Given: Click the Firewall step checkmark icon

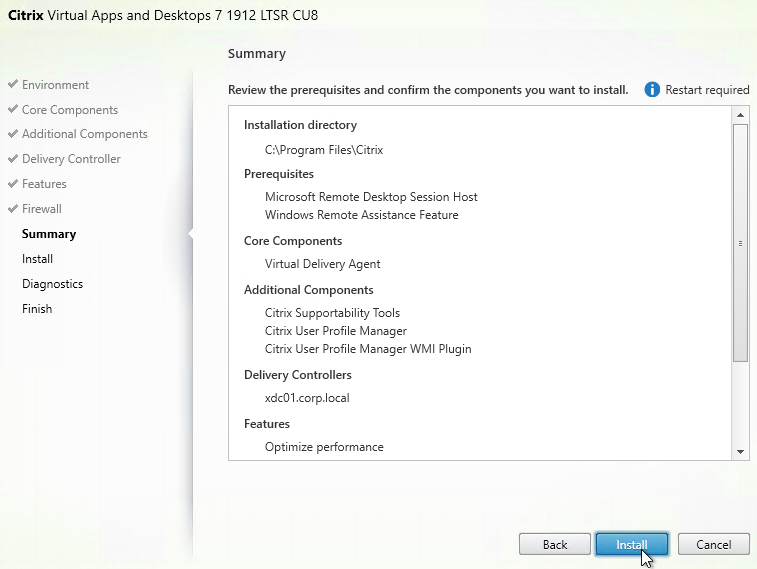Looking at the screenshot, I should coord(13,208).
